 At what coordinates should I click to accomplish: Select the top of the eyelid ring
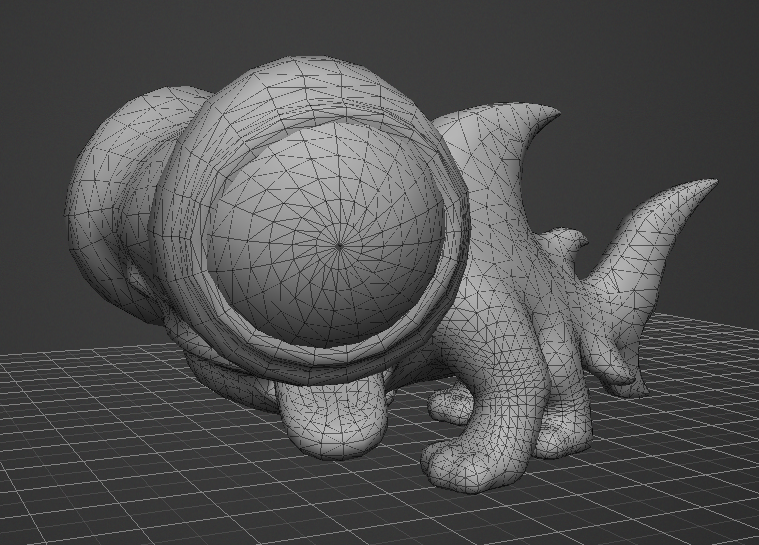pos(312,78)
